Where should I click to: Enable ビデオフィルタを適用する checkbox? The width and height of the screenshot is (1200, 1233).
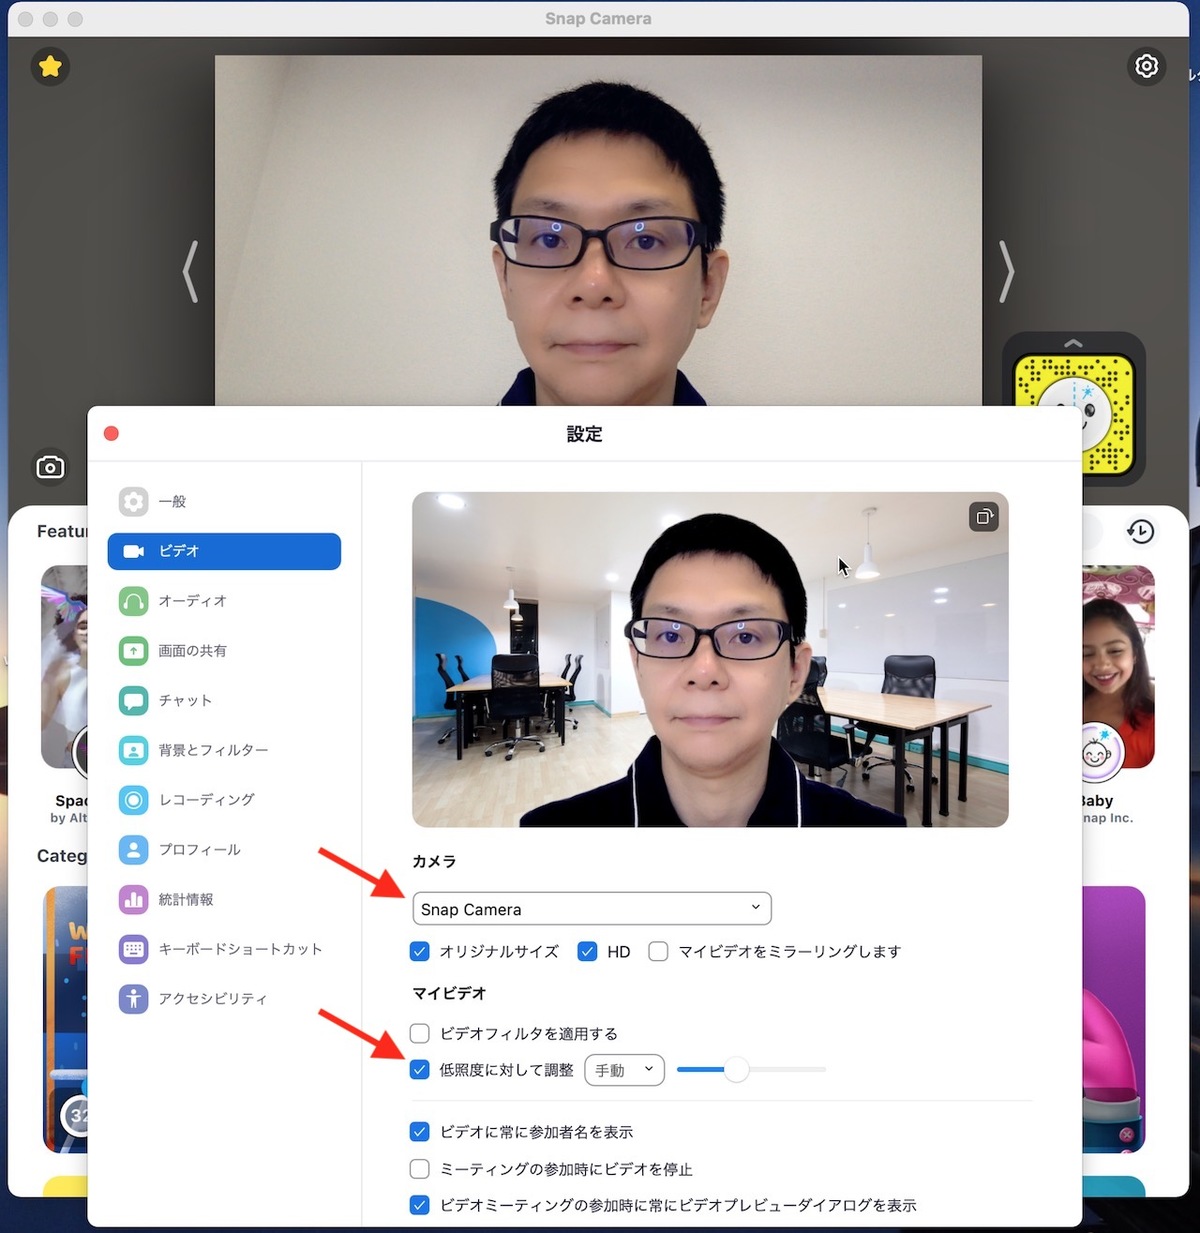420,1033
